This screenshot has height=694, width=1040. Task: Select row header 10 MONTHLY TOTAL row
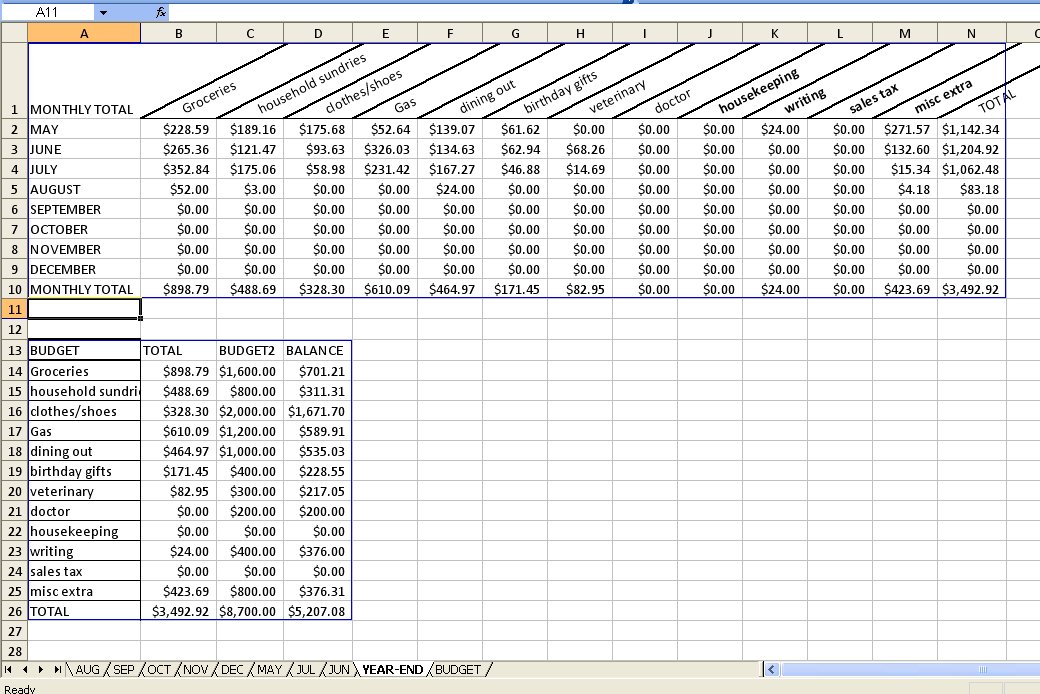pos(13,289)
